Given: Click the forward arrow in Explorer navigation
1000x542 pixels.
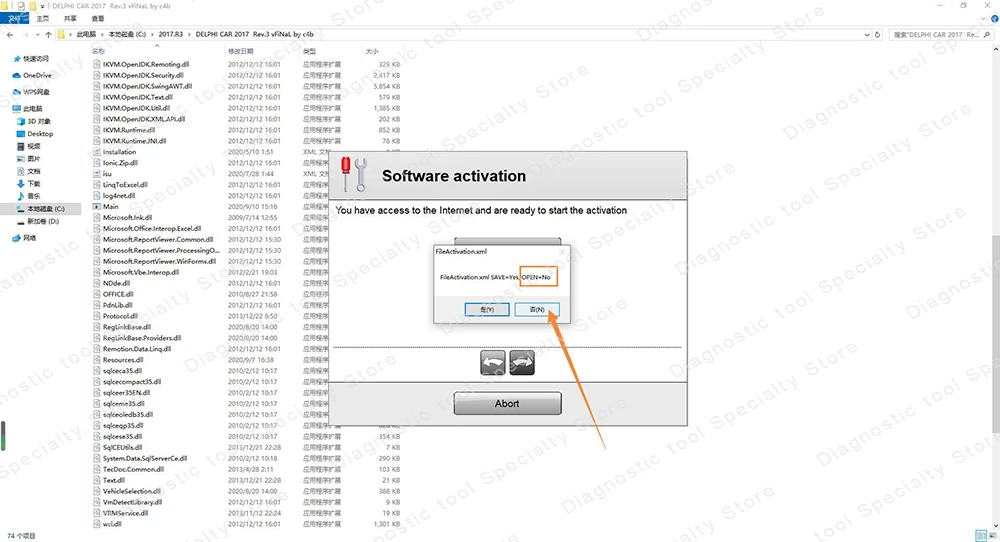Looking at the screenshot, I should coord(25,34).
